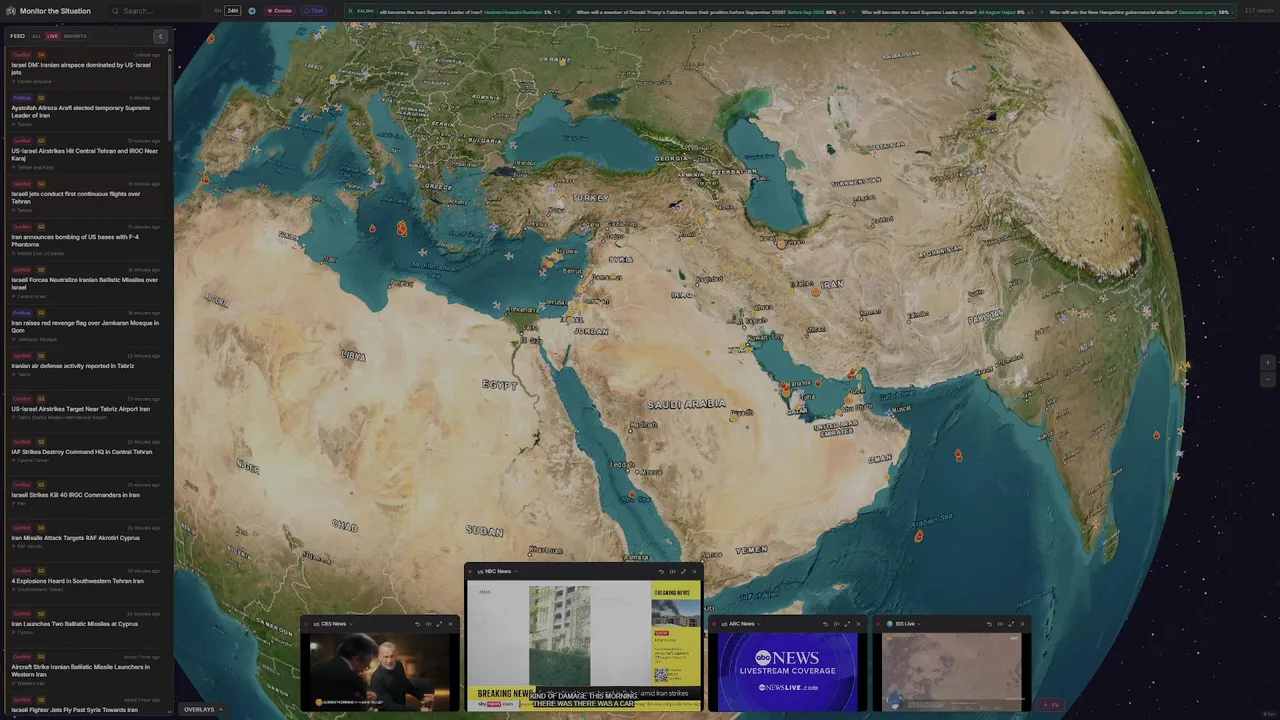Open 'Iran raises red revenge flag' feed item
The height and width of the screenshot is (720, 1280).
coord(86,326)
